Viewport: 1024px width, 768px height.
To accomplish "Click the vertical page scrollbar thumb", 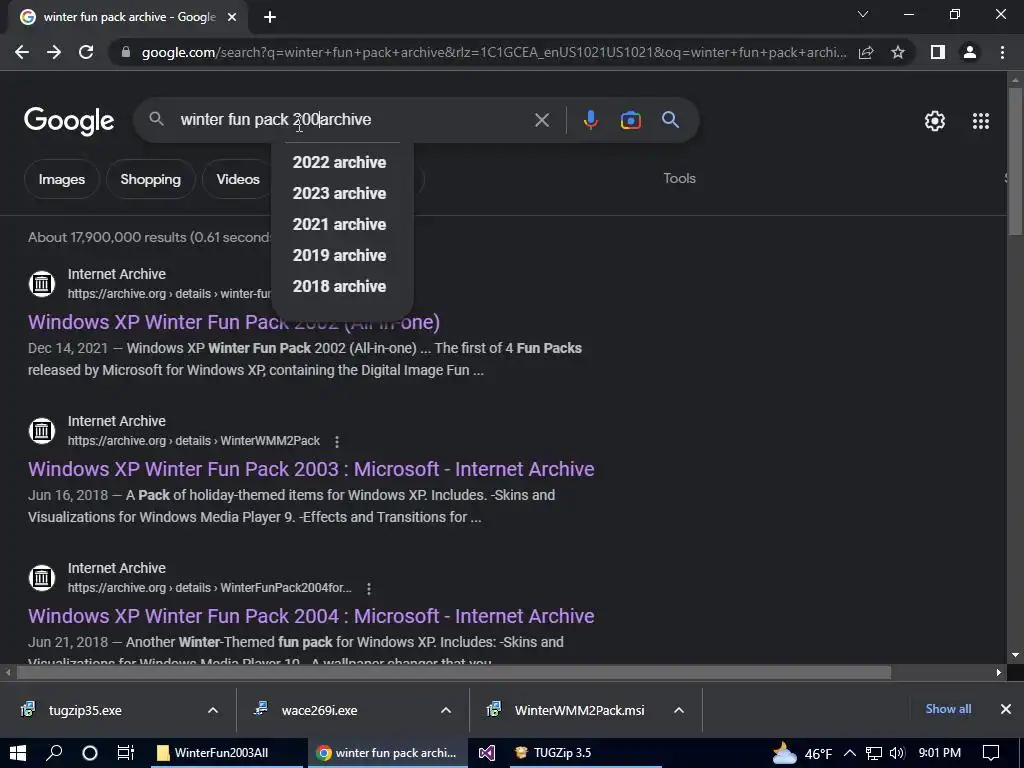I will (1015, 160).
